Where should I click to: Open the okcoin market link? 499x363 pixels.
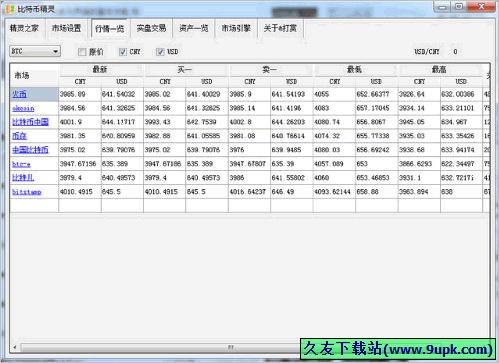click(x=23, y=108)
